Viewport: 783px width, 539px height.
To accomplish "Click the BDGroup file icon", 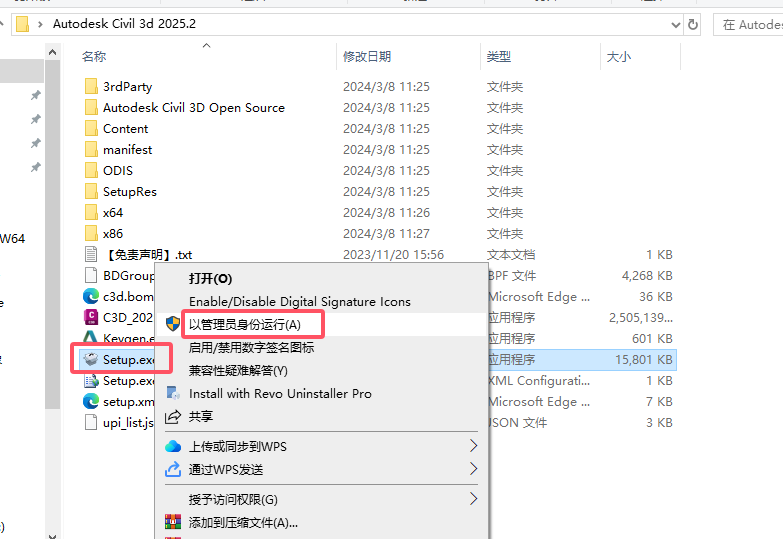I will (91, 275).
